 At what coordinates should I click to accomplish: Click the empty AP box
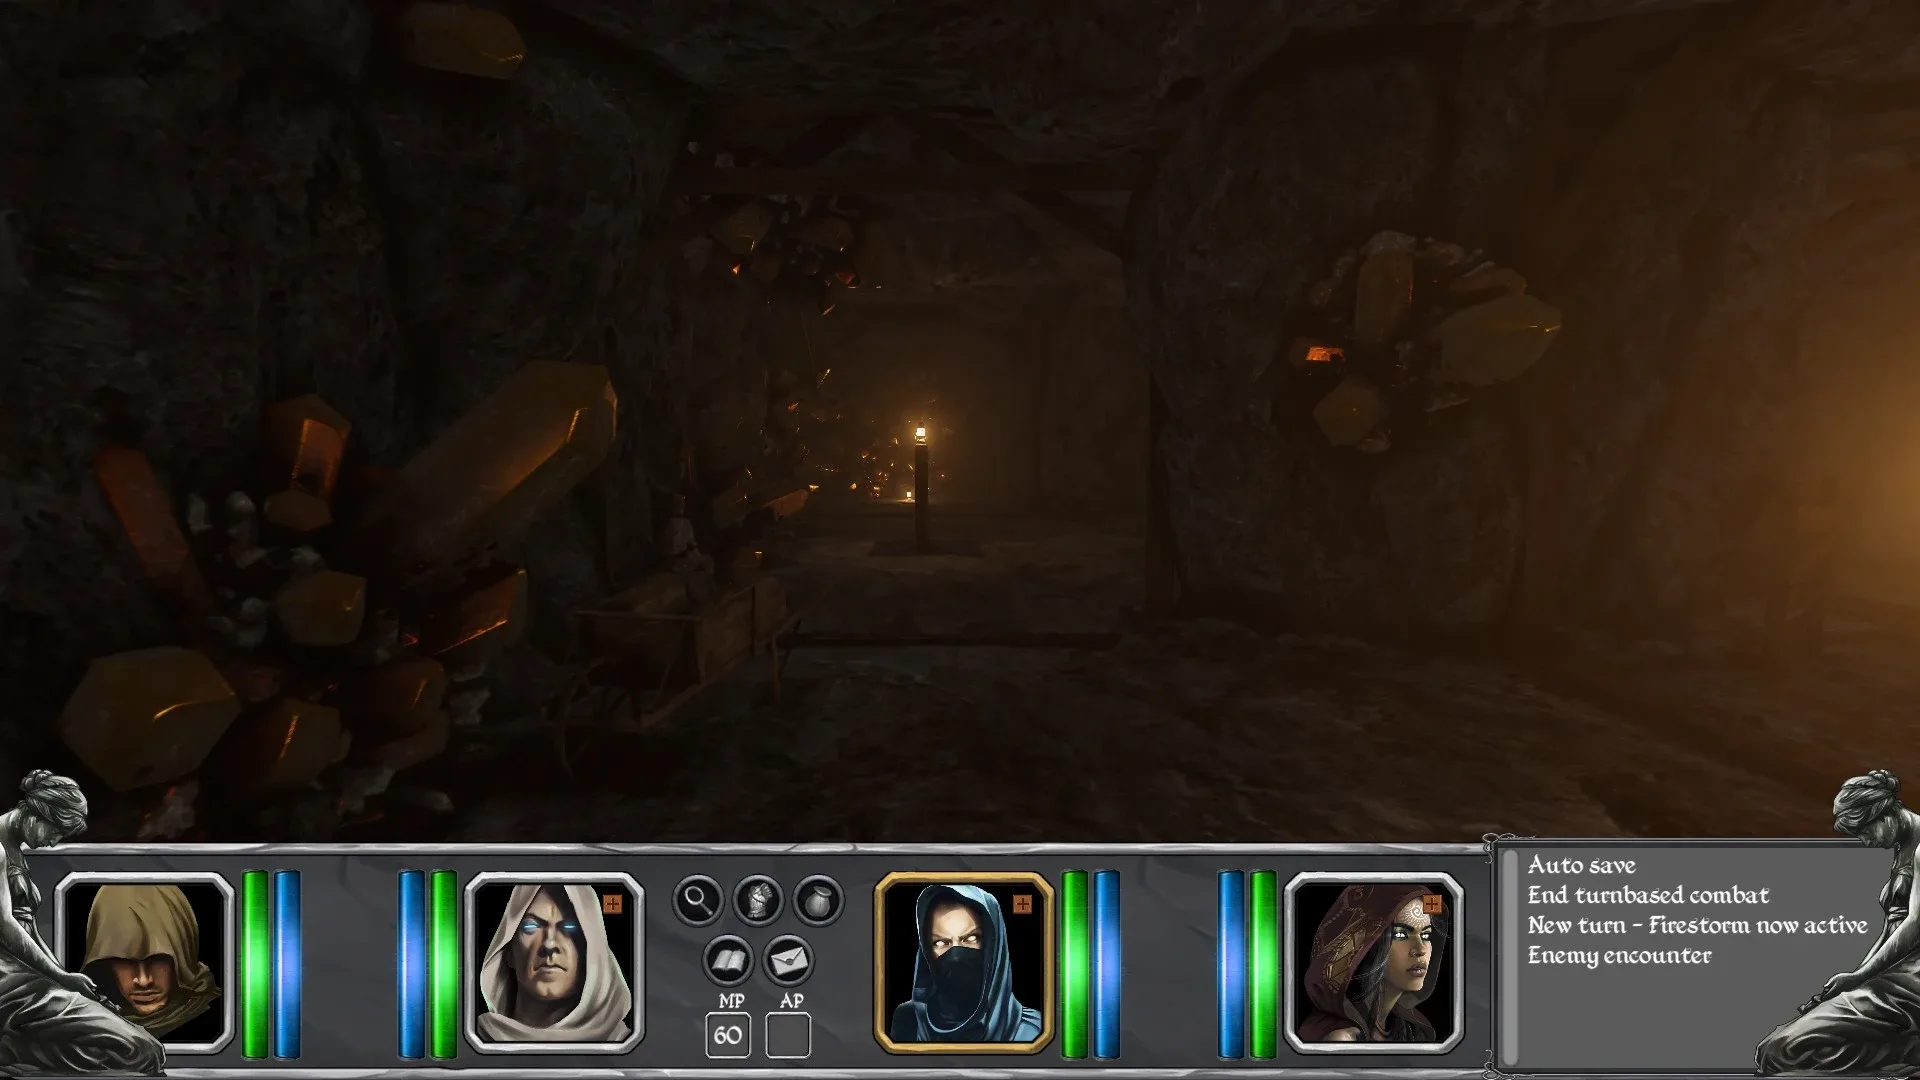[788, 1035]
